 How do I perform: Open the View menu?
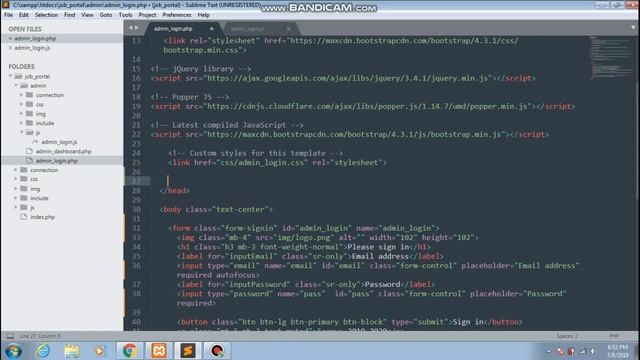87,15
